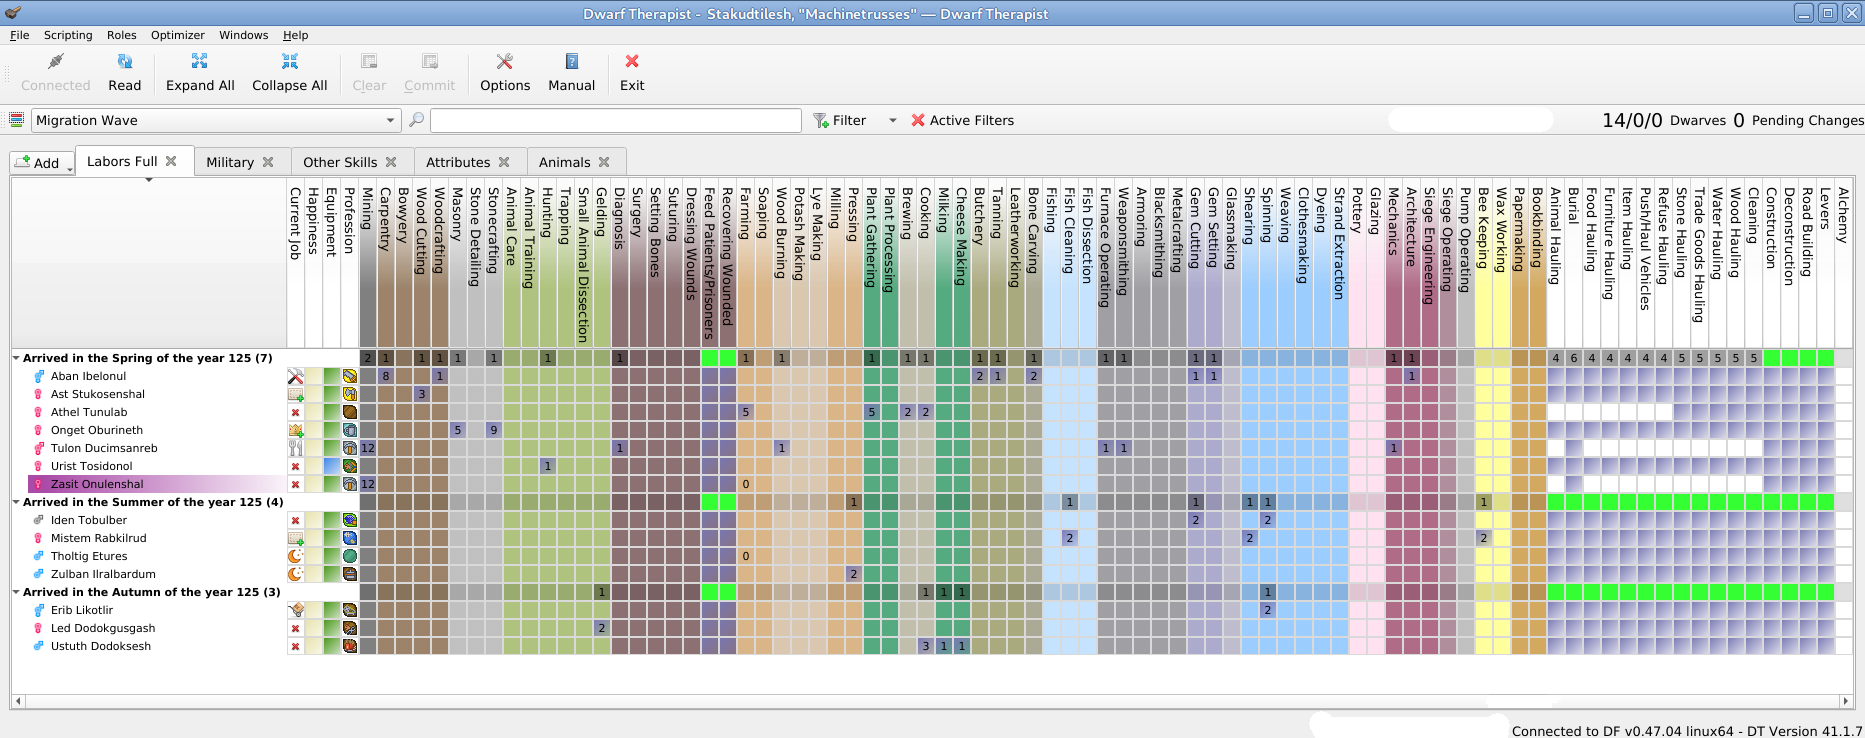Open the Filter dropdown arrow

click(892, 120)
